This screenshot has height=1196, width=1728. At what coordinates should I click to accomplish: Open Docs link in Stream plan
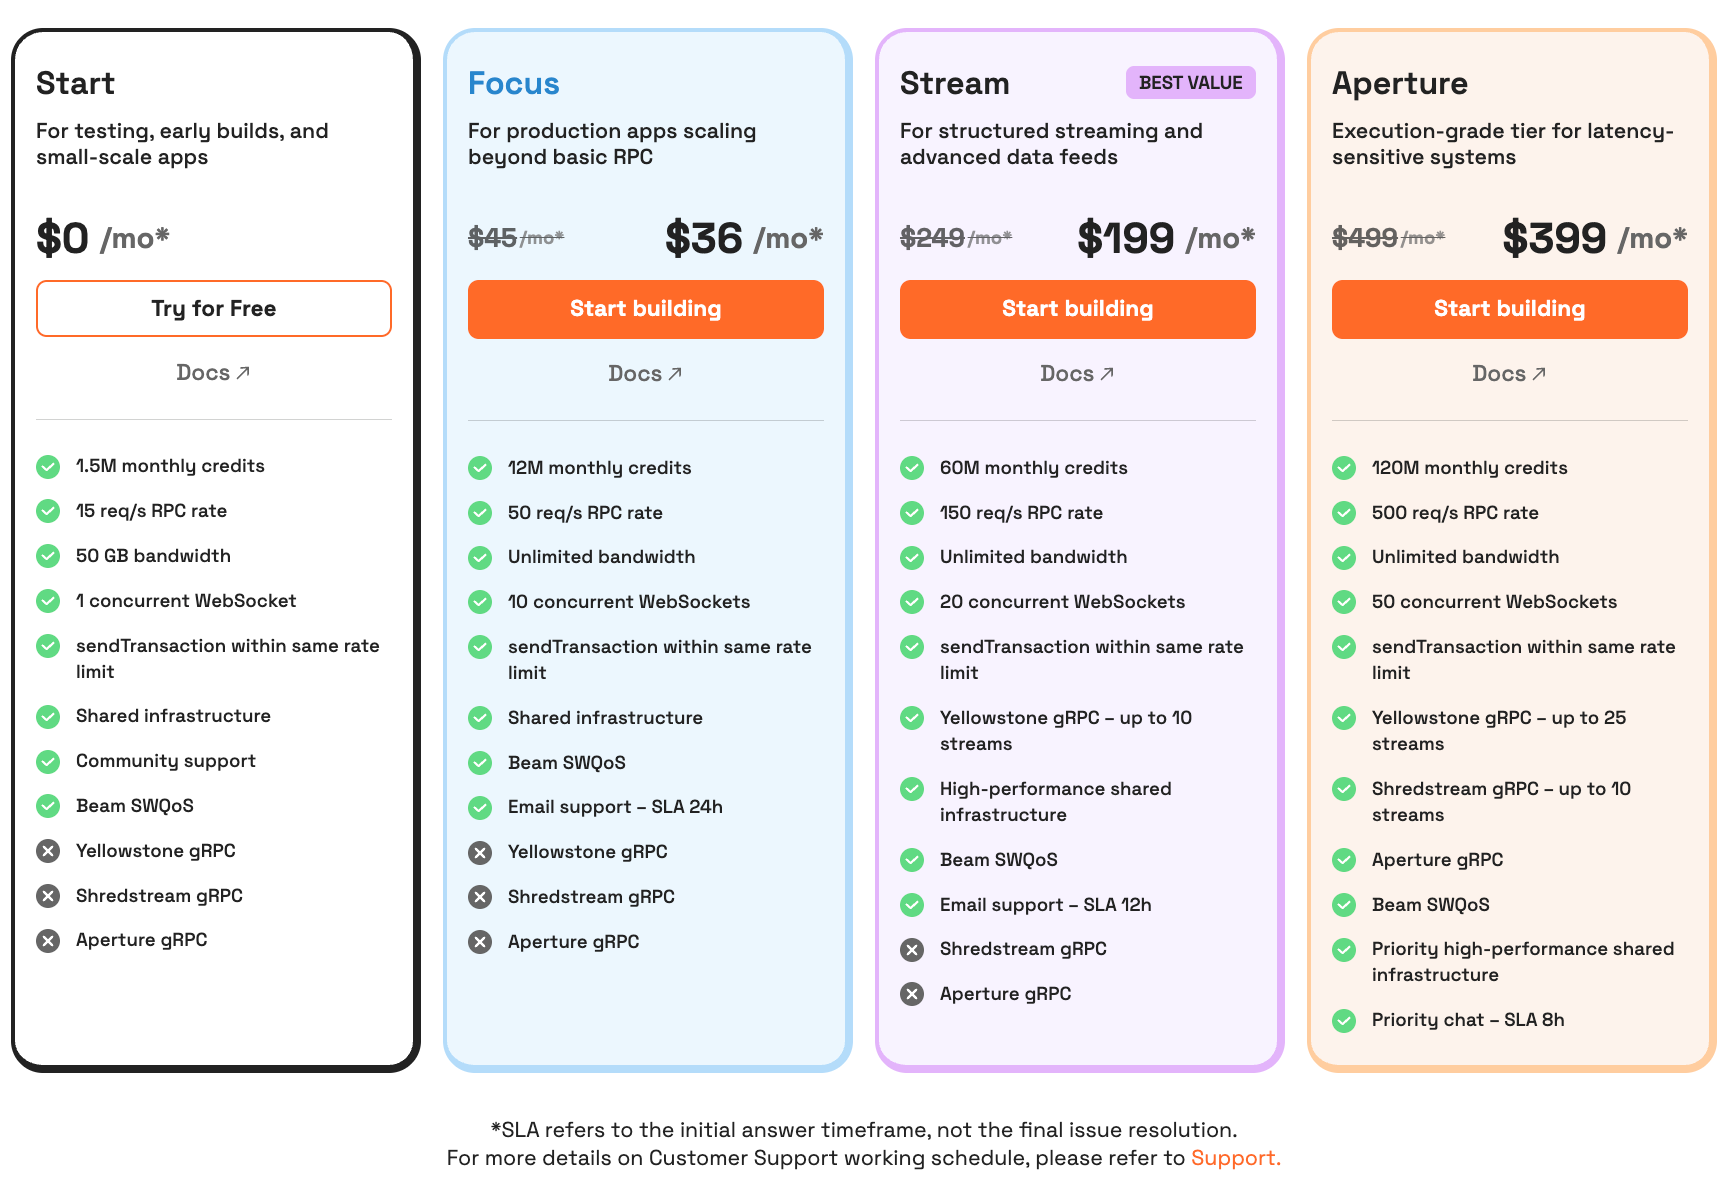point(1078,374)
